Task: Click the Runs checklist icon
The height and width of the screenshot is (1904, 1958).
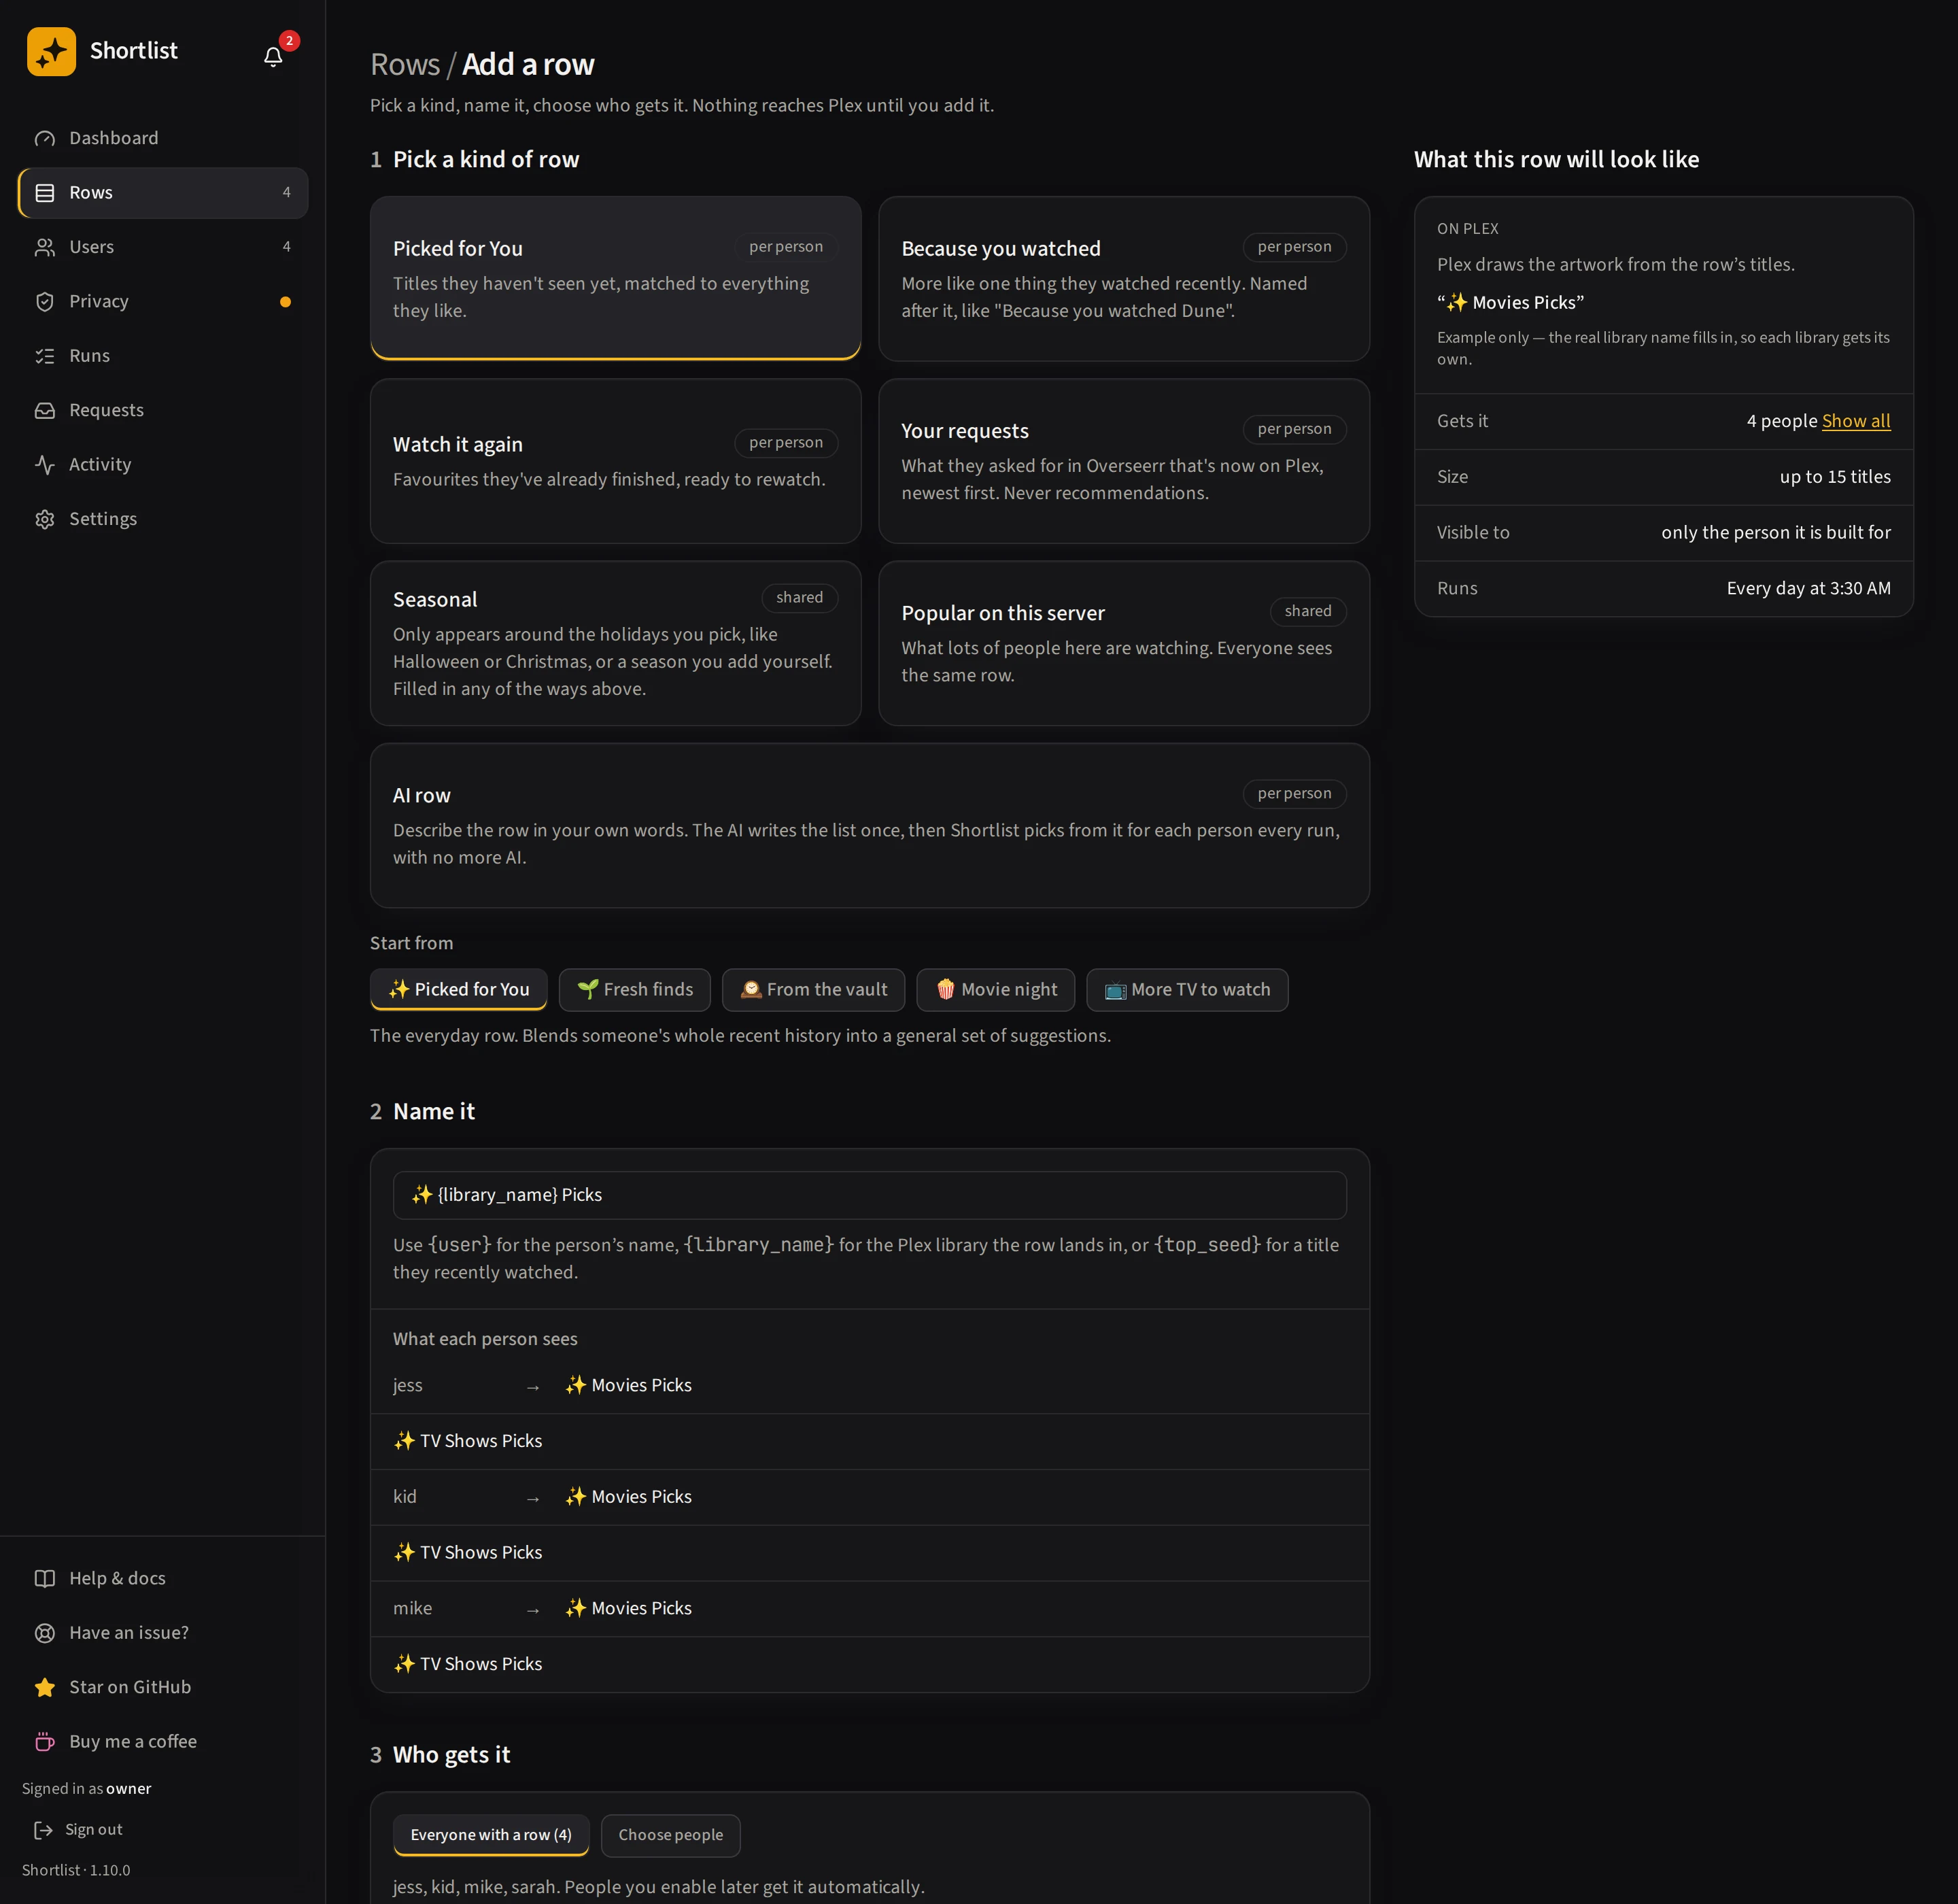Action: click(45, 356)
